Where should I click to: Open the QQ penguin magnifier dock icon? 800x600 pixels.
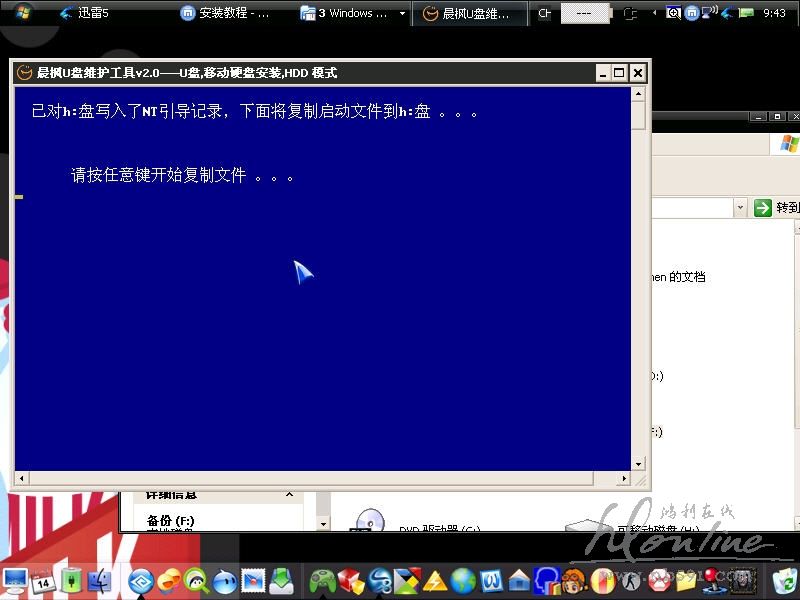coord(196,582)
